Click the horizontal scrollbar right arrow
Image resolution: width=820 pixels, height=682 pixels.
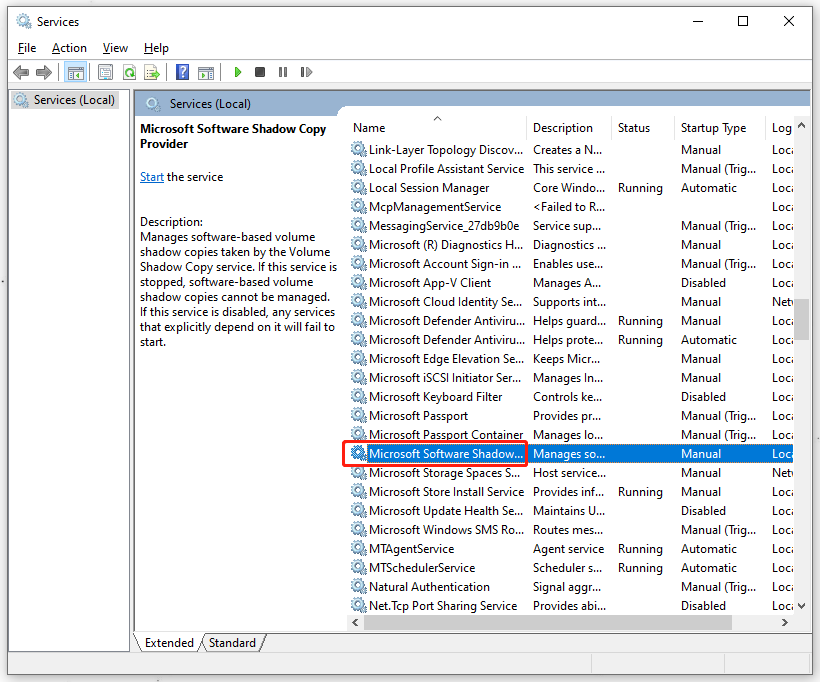click(x=784, y=622)
